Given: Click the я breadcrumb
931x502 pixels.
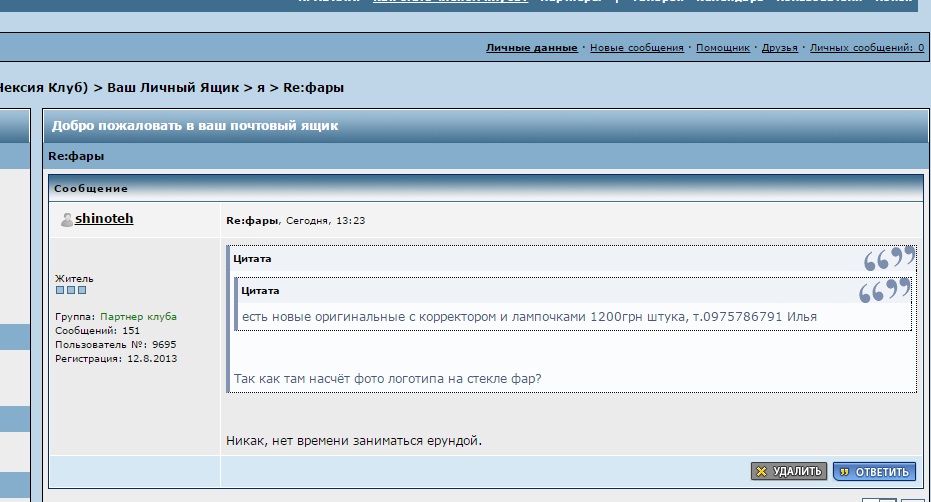Looking at the screenshot, I should tap(261, 88).
